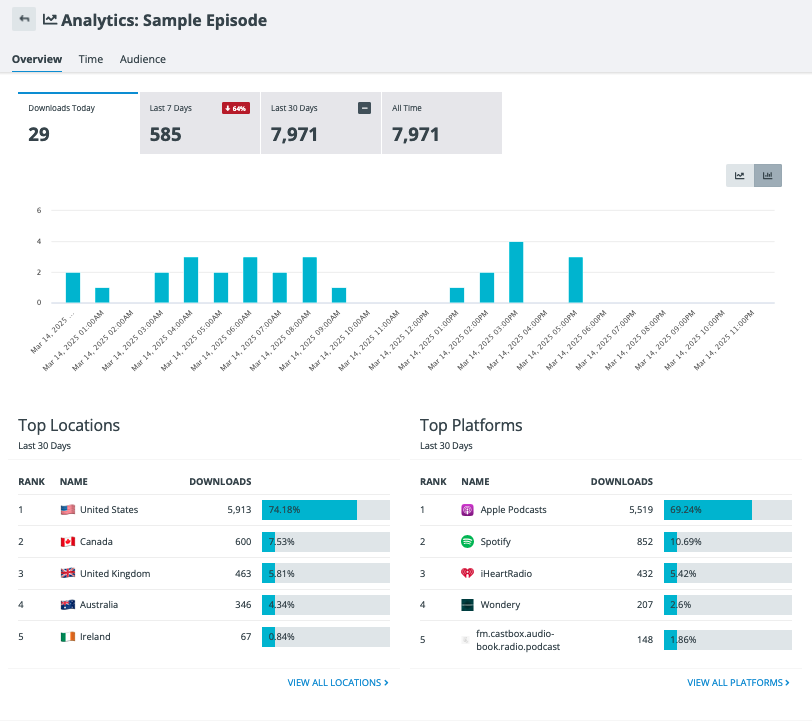
Task: Click the red 64% decrease badge
Action: tap(236, 108)
